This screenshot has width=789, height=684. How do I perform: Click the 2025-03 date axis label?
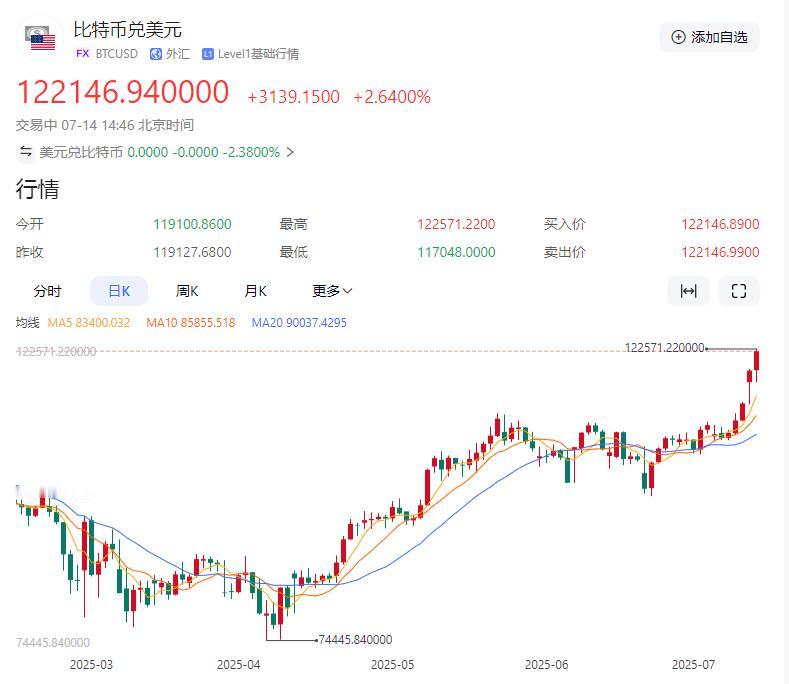pyautogui.click(x=91, y=665)
